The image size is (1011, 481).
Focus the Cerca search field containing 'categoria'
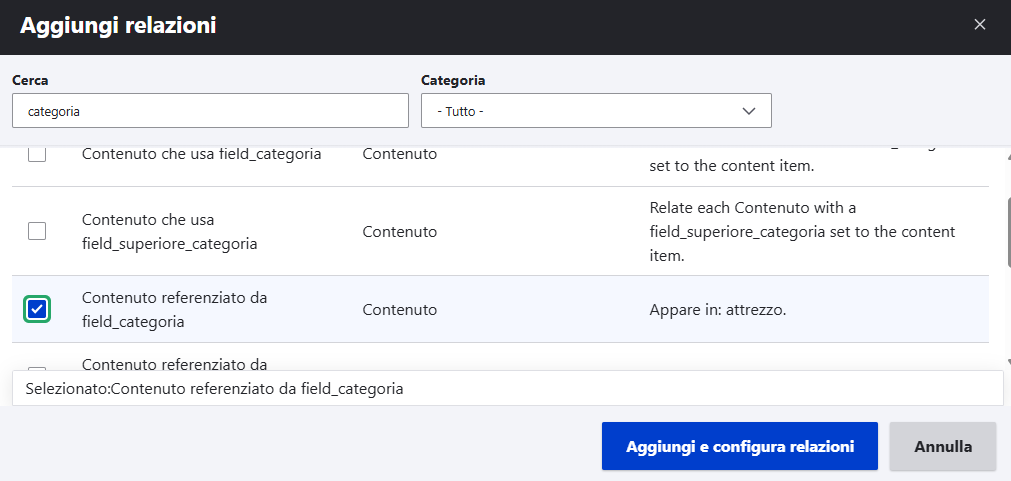pos(210,111)
